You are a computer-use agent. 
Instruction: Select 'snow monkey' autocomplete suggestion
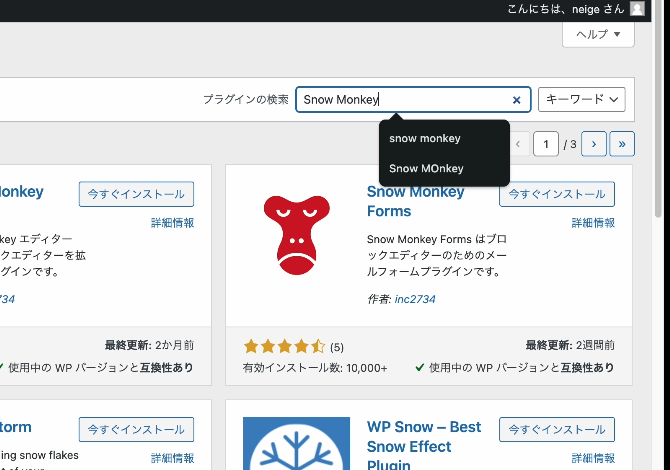(444, 138)
